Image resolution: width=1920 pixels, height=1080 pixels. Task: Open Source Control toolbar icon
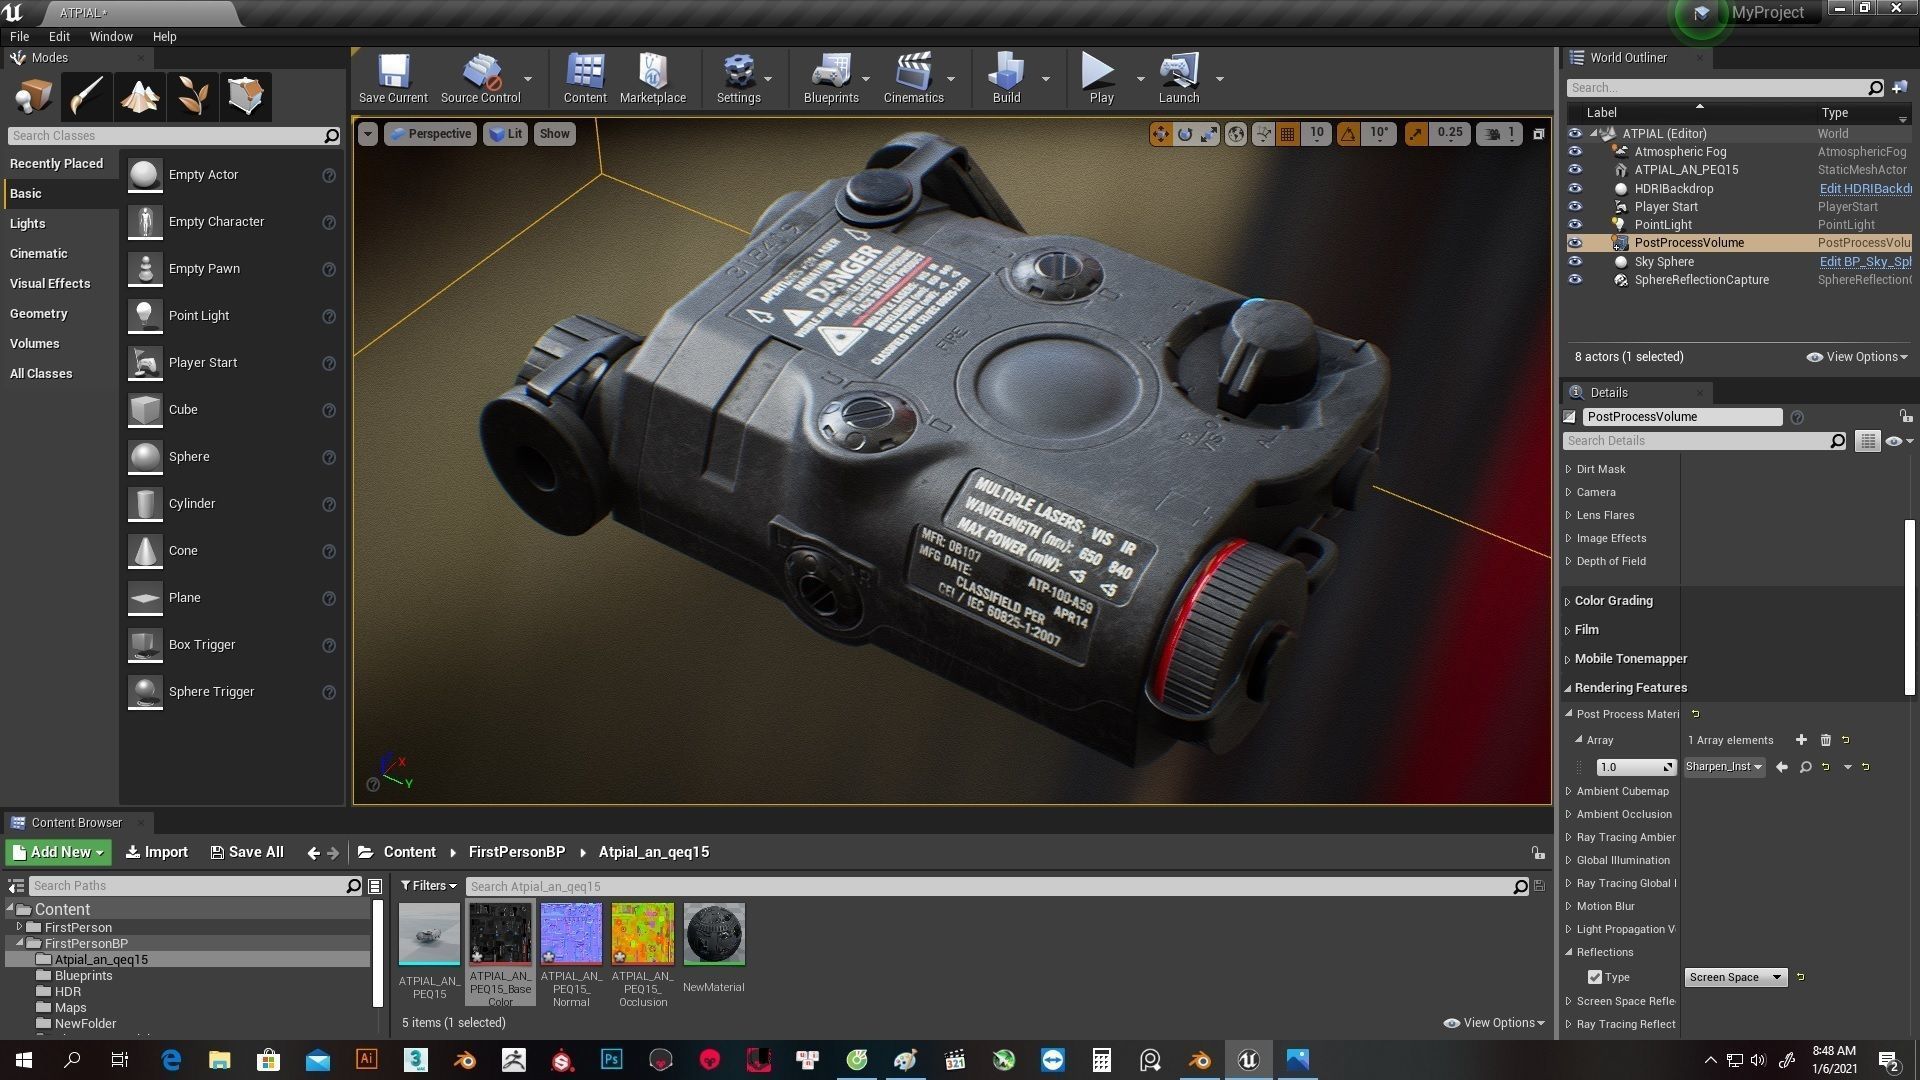481,78
